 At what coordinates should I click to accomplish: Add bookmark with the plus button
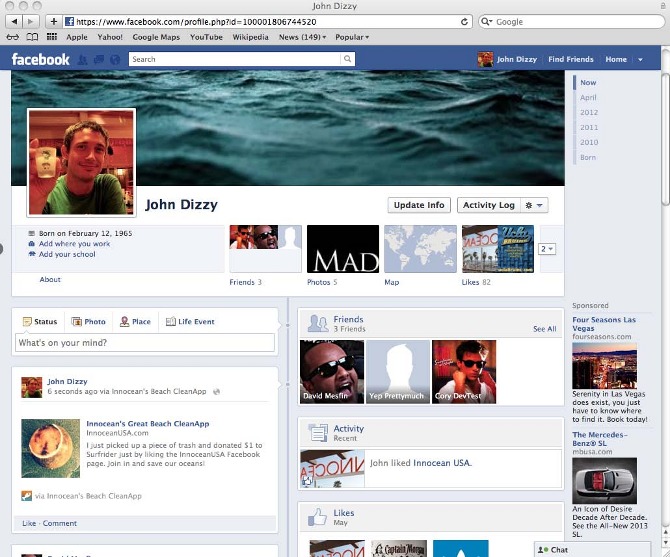coord(53,21)
